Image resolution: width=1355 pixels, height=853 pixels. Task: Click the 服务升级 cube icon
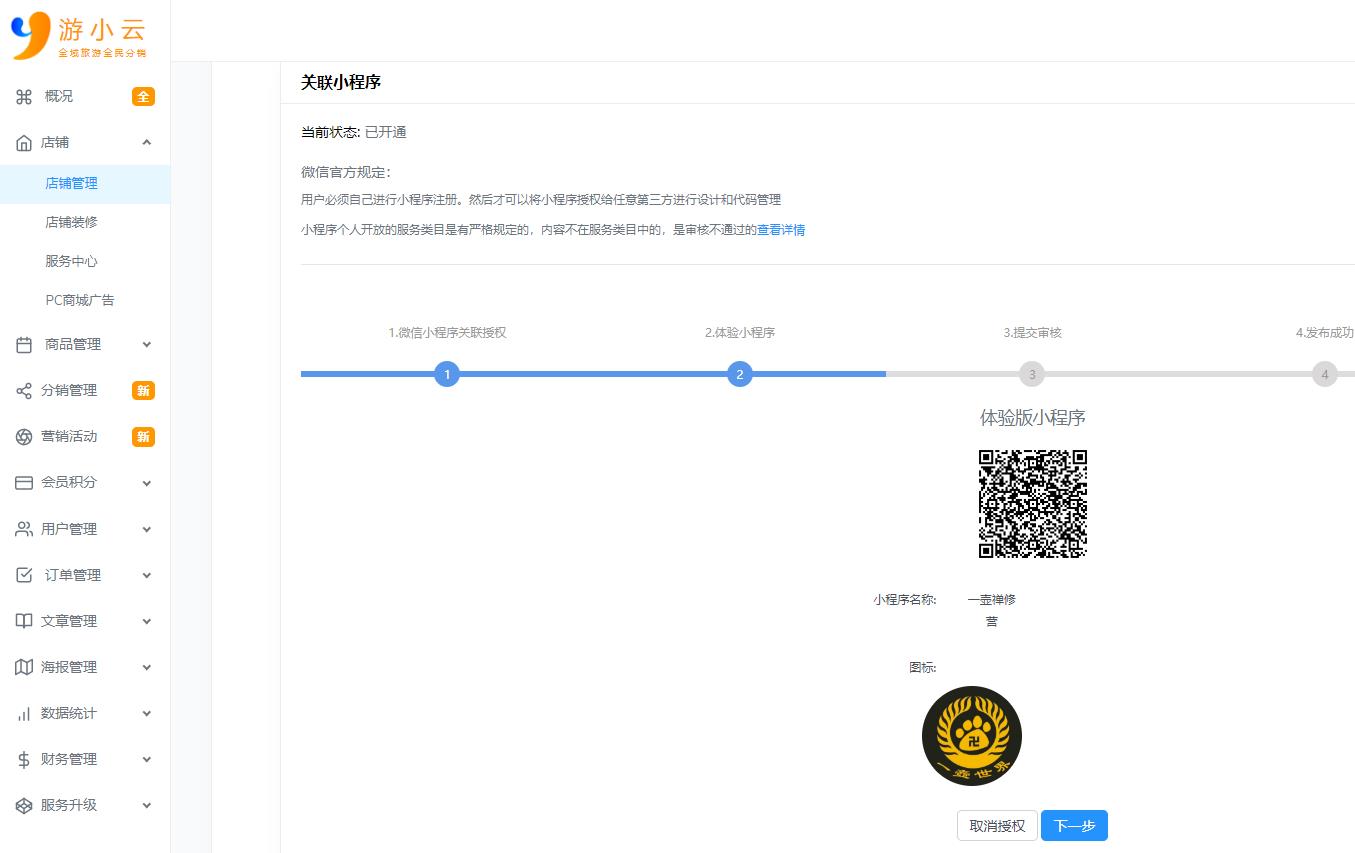pyautogui.click(x=24, y=805)
